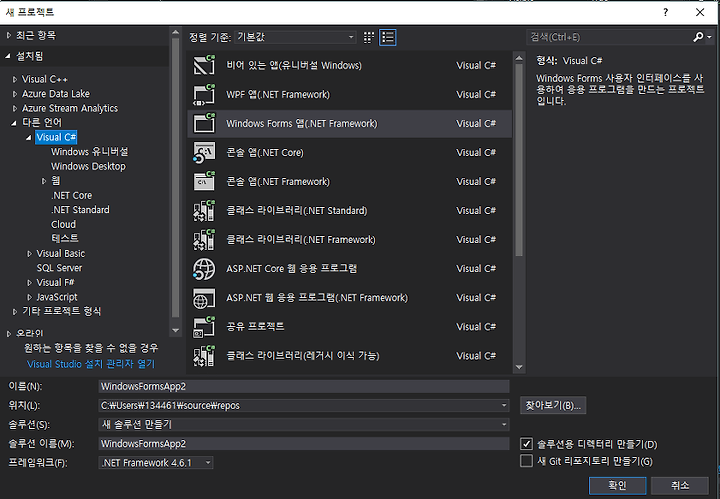Expand the 온라인 section
720x499 pixels.
(8, 333)
